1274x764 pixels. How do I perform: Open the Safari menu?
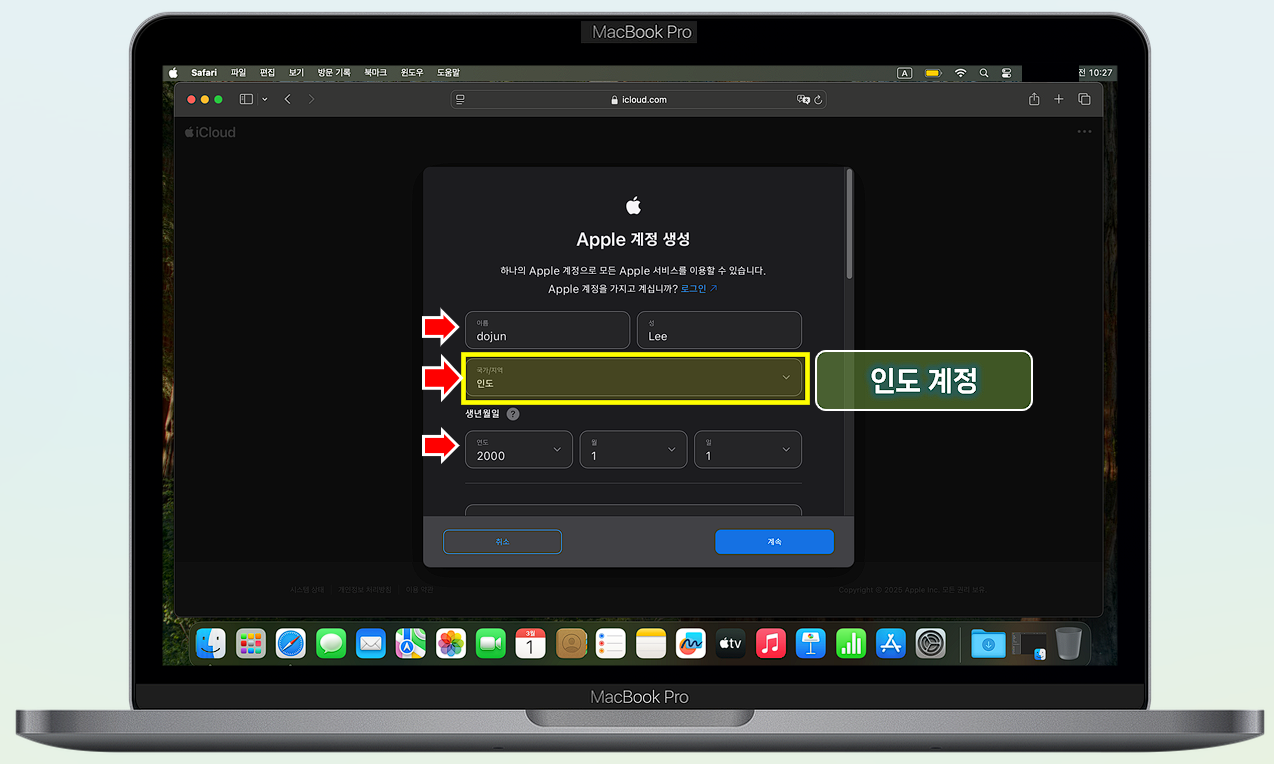(204, 73)
